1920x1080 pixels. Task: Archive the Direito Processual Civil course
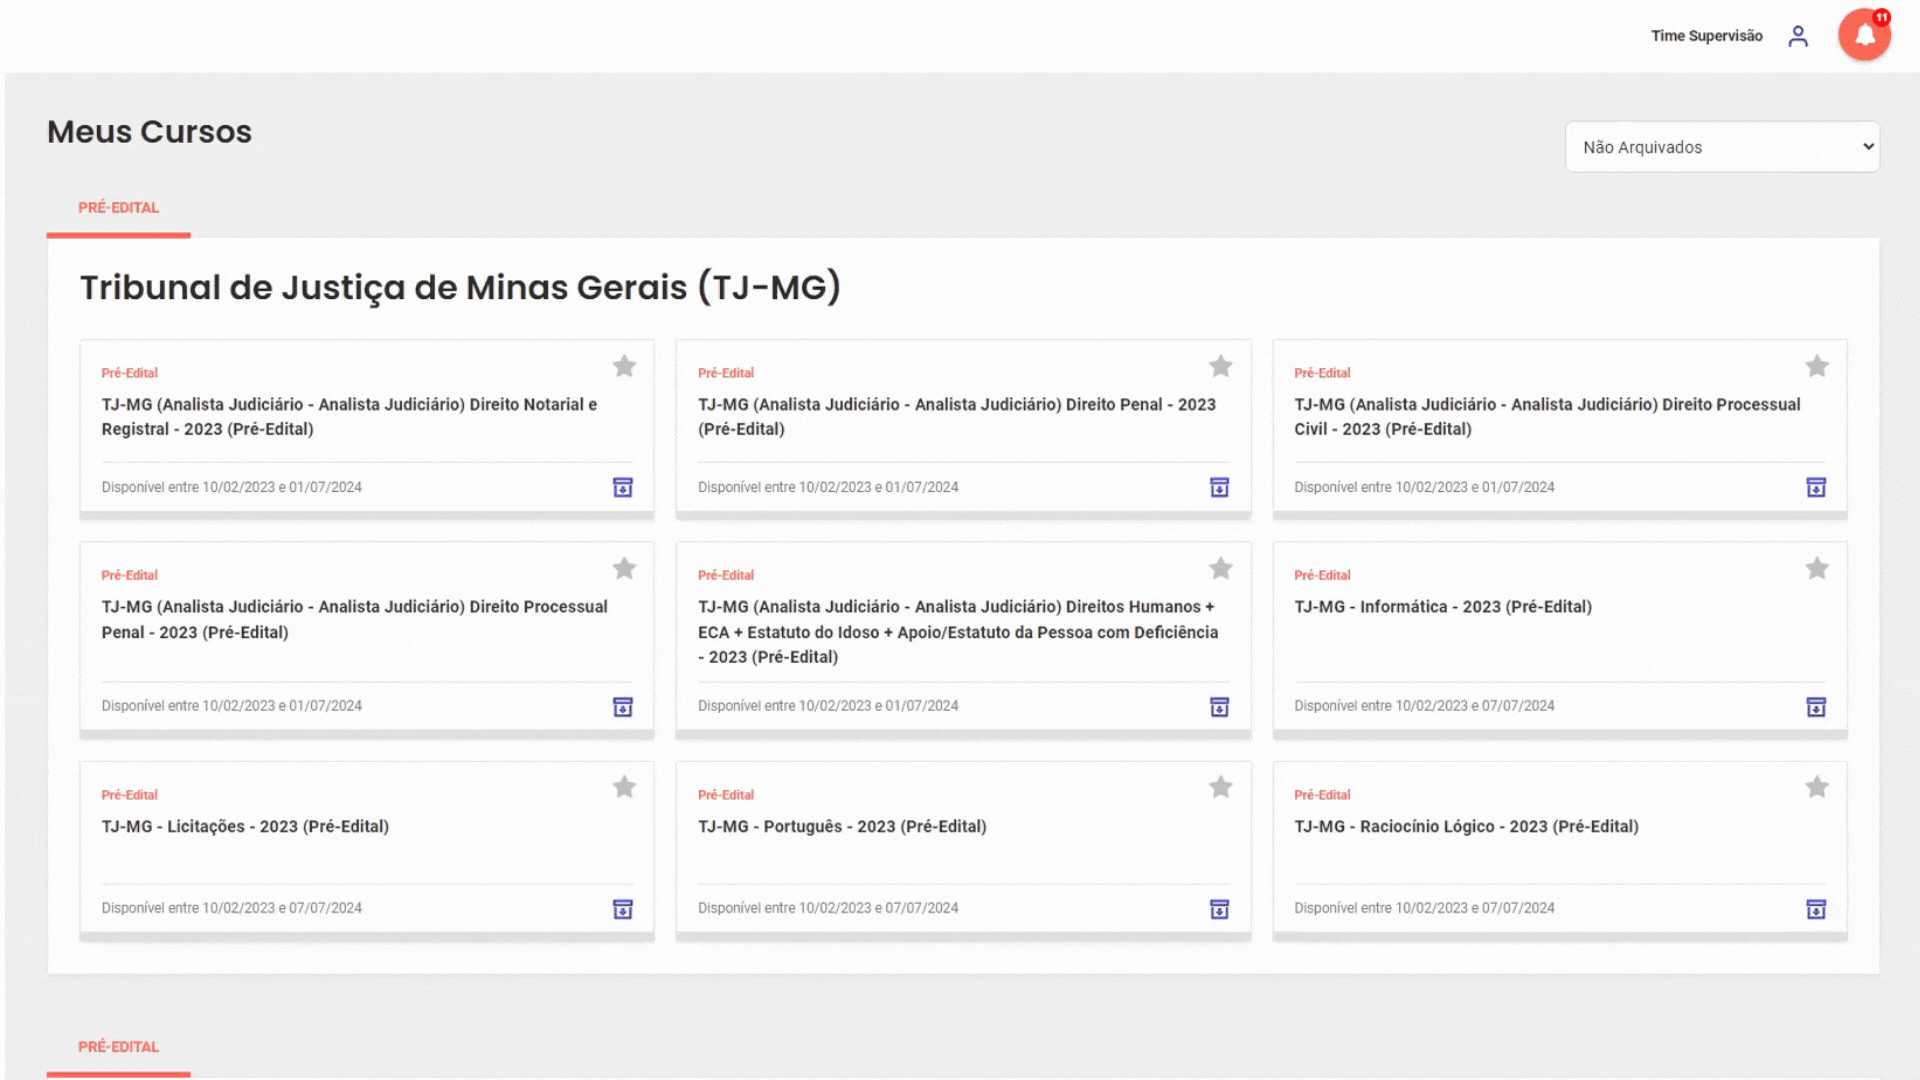click(1816, 487)
